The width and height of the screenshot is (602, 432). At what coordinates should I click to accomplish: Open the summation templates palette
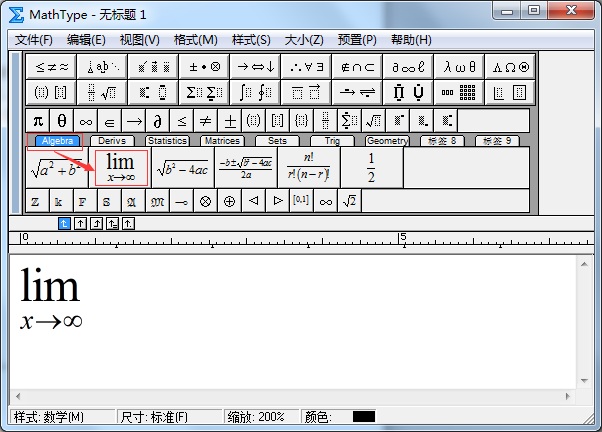click(x=205, y=92)
